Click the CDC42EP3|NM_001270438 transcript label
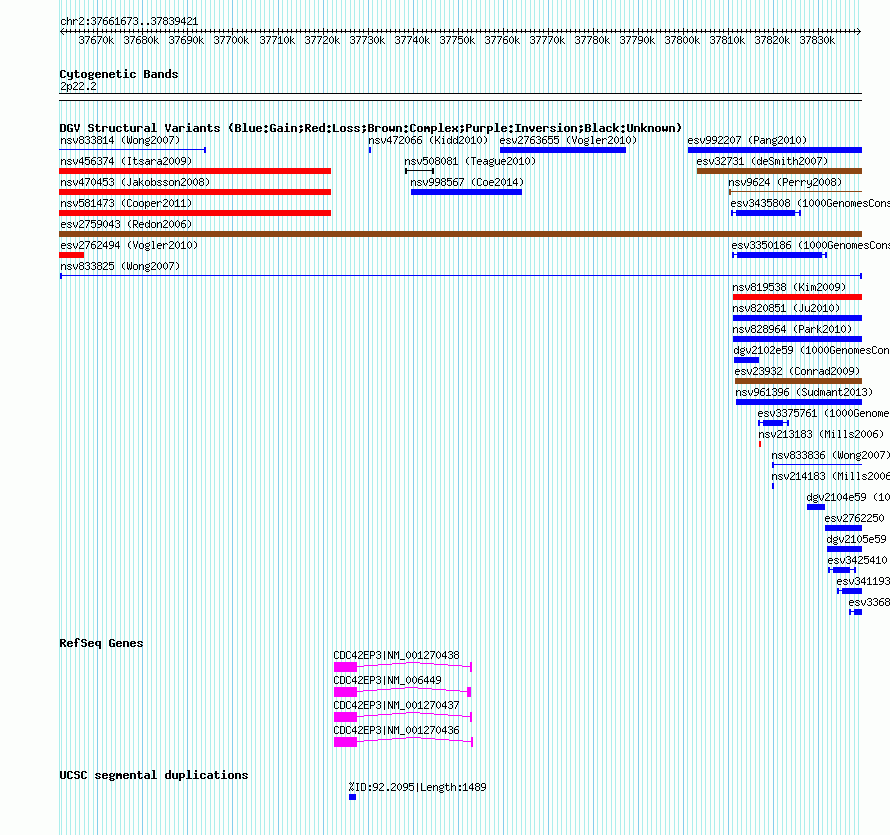This screenshot has width=890, height=835. pyautogui.click(x=396, y=655)
